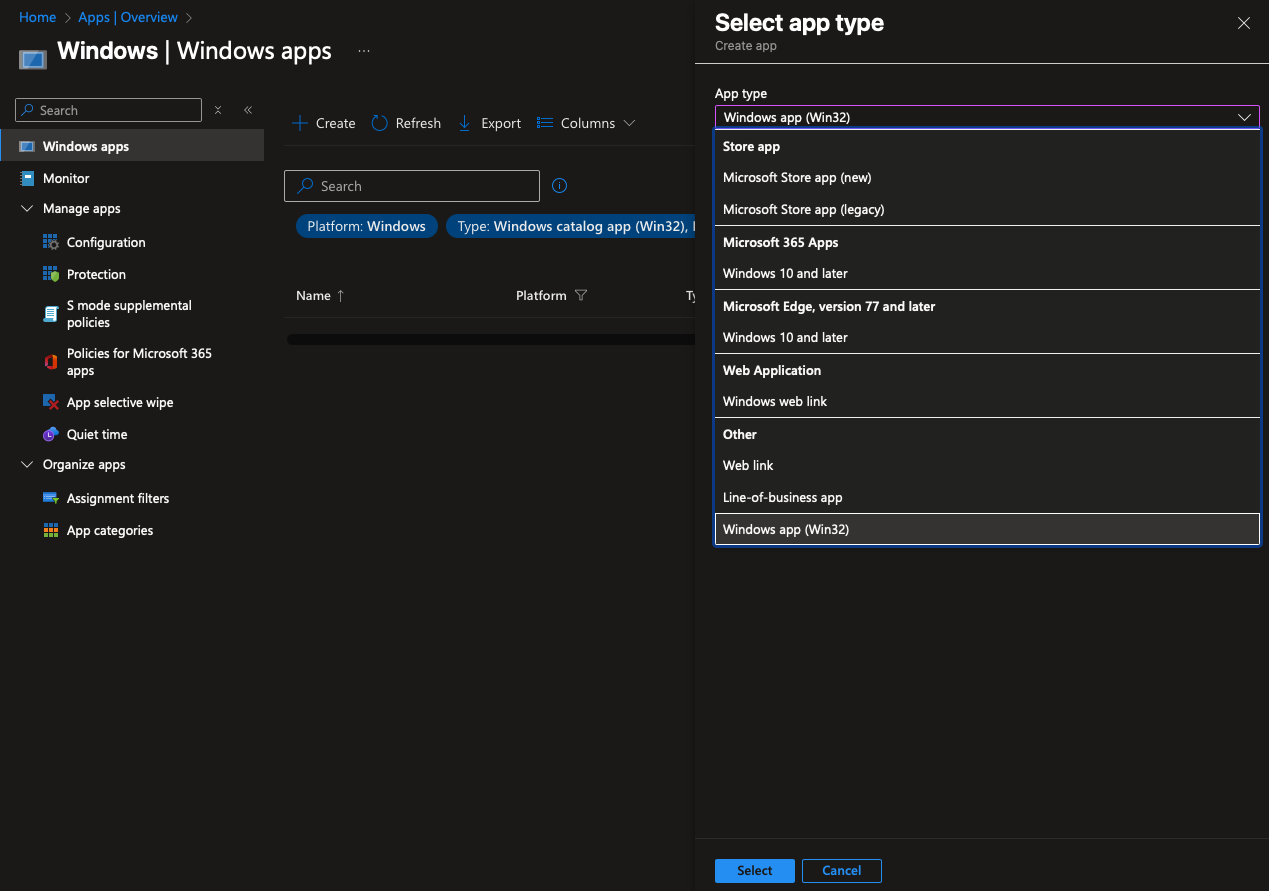Click the Apps | Overview breadcrumb link

tap(128, 17)
